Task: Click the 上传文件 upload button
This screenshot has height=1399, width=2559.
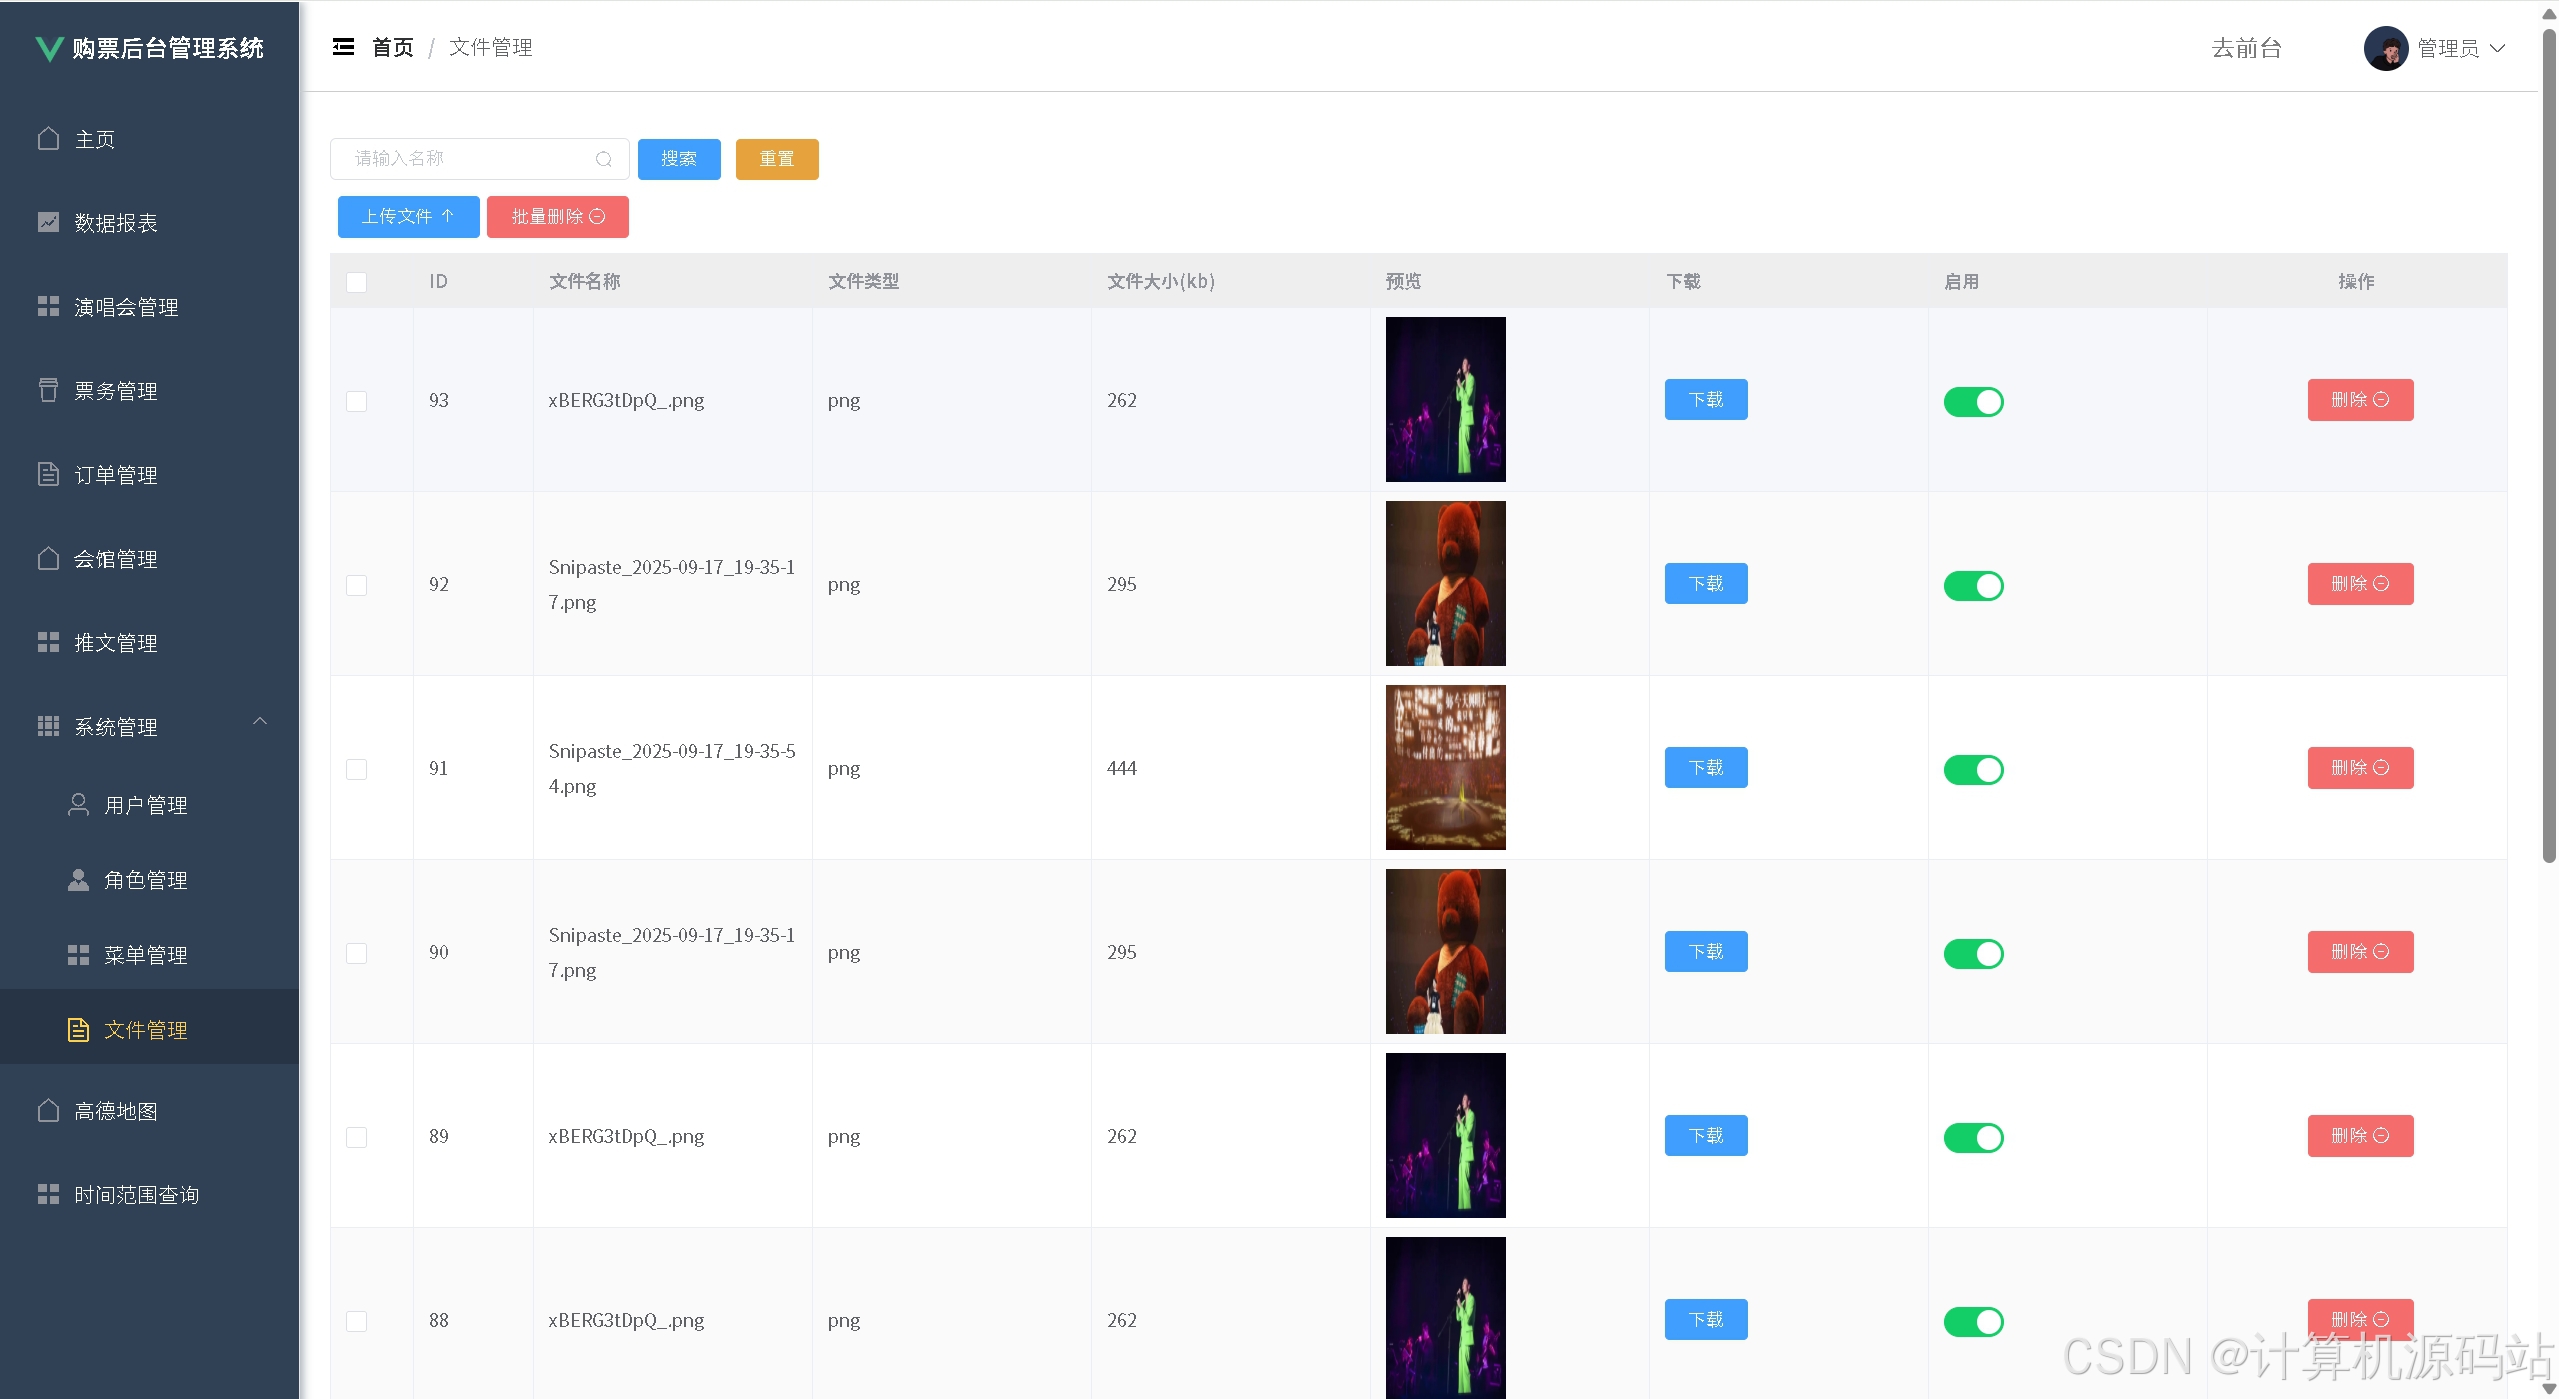Action: (409, 217)
